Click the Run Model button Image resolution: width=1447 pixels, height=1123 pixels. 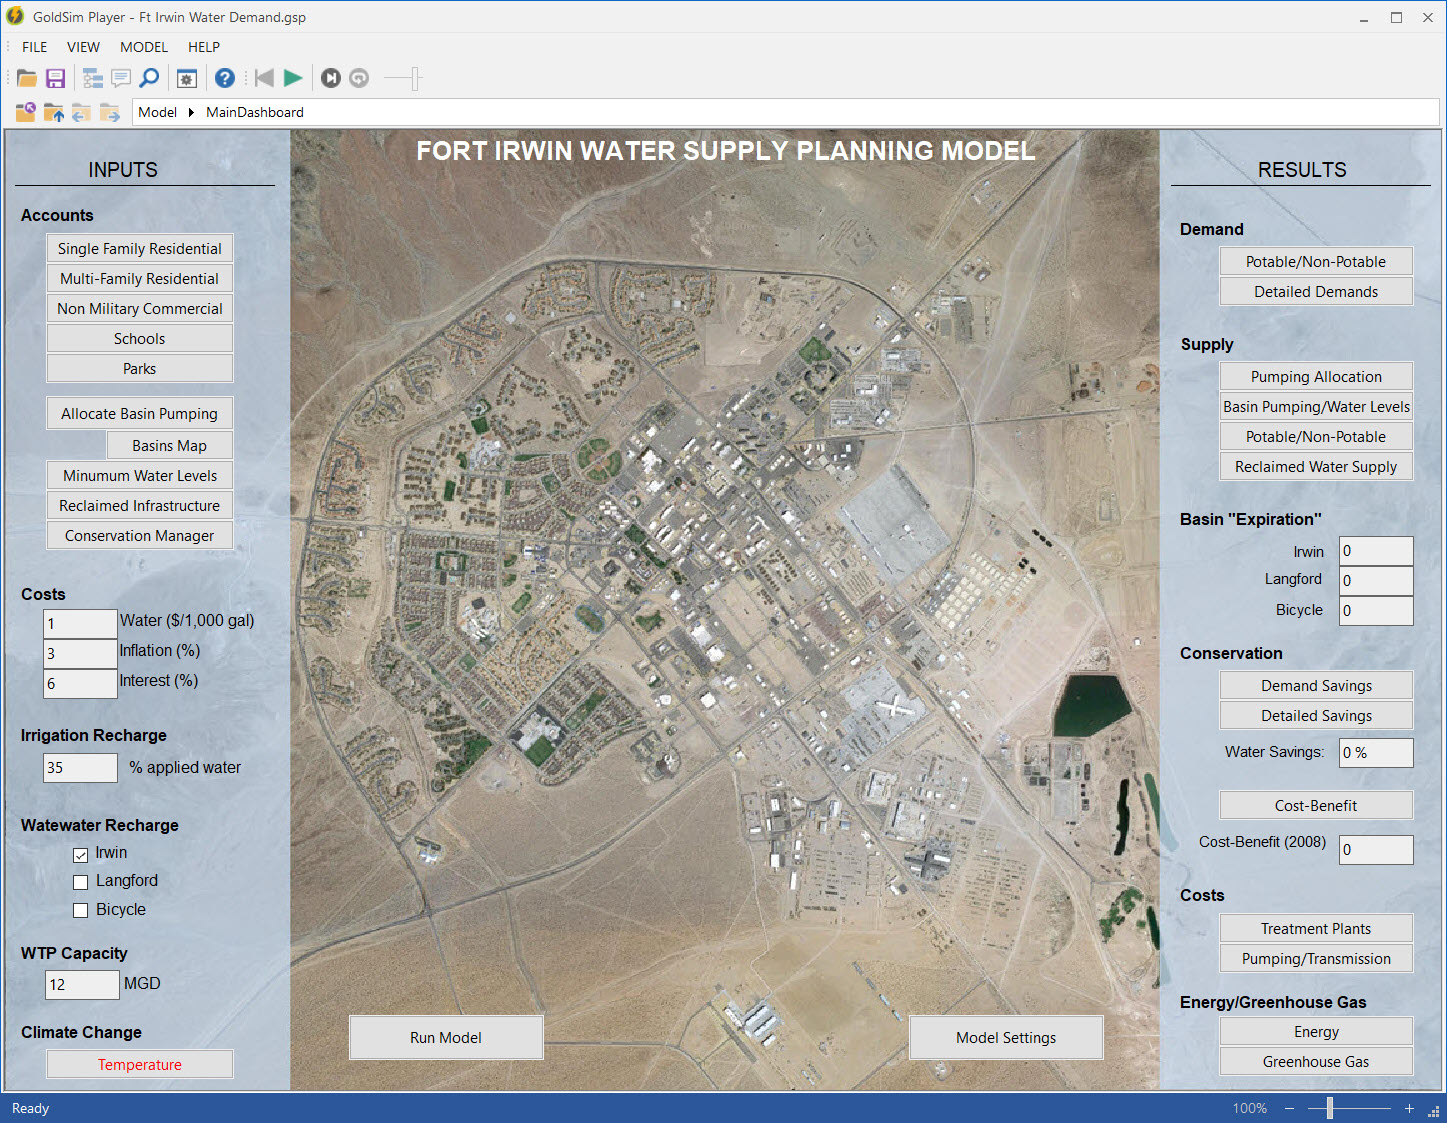[446, 1037]
